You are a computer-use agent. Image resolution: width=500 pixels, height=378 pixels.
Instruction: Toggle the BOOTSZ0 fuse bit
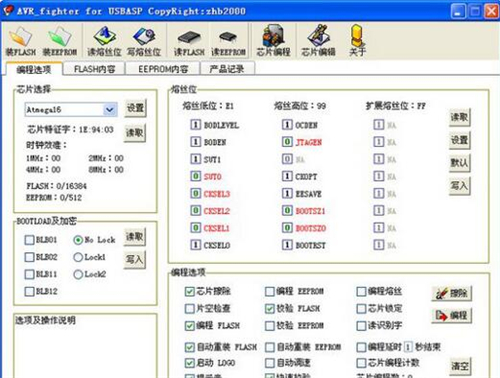pos(287,228)
